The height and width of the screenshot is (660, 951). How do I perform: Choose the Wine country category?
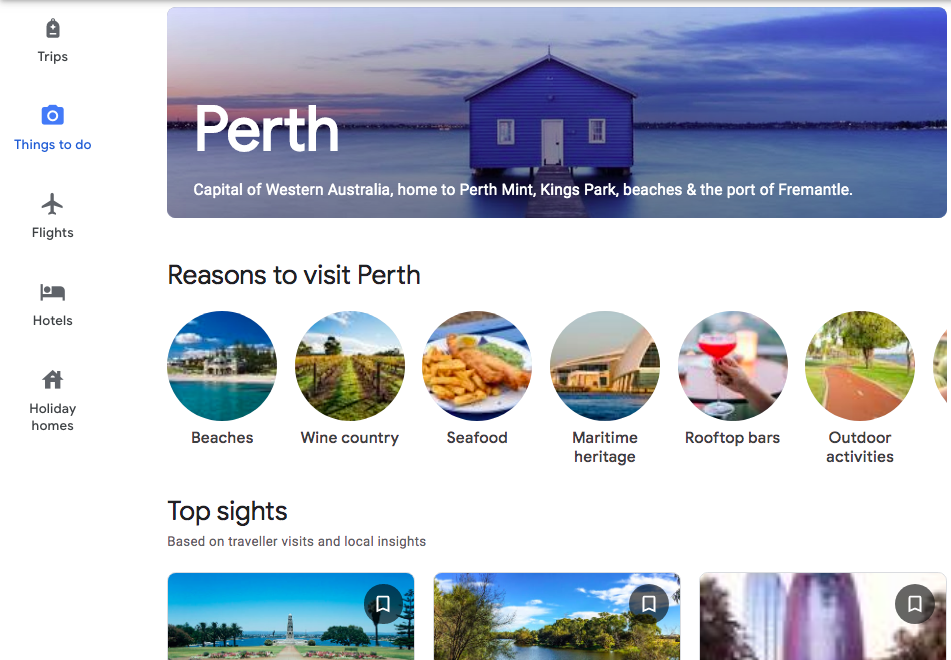click(x=350, y=366)
